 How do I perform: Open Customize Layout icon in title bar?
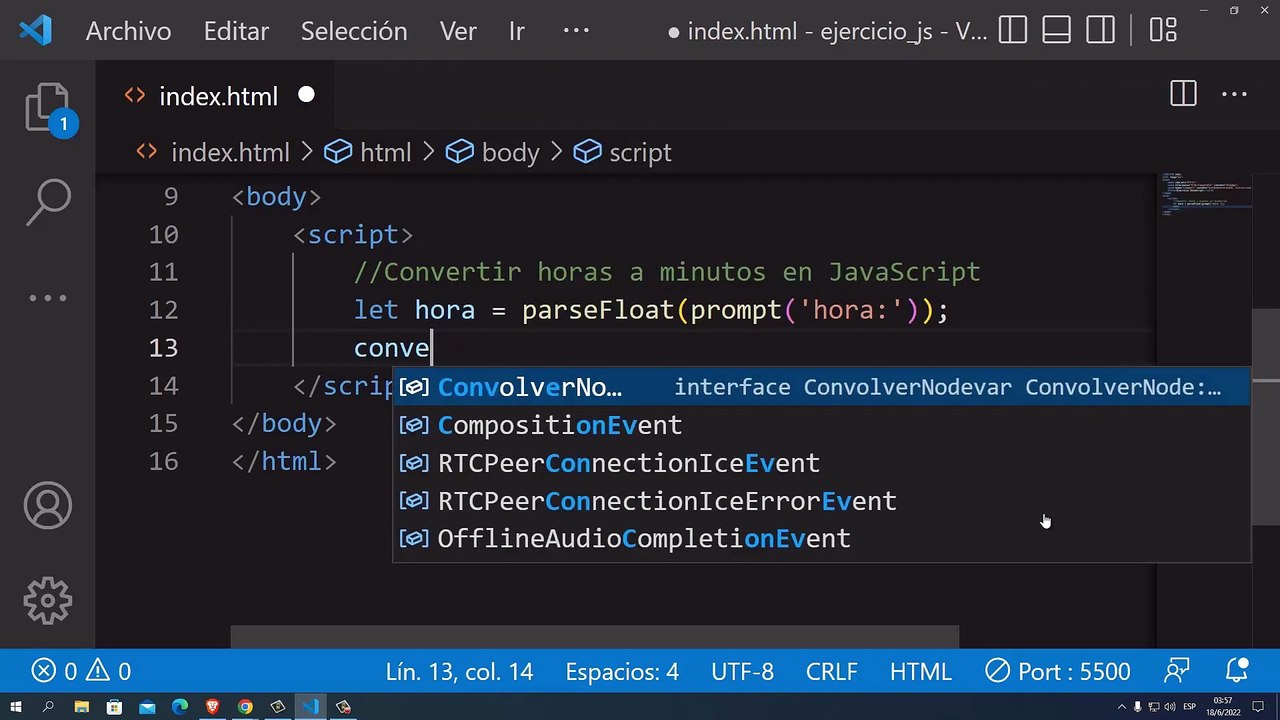(x=1163, y=31)
